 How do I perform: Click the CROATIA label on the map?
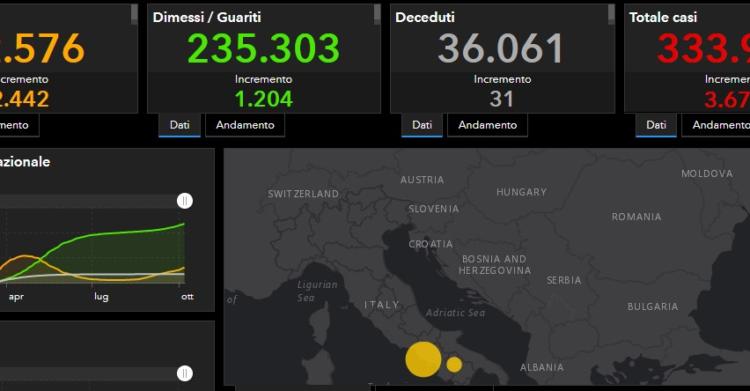pyautogui.click(x=430, y=244)
